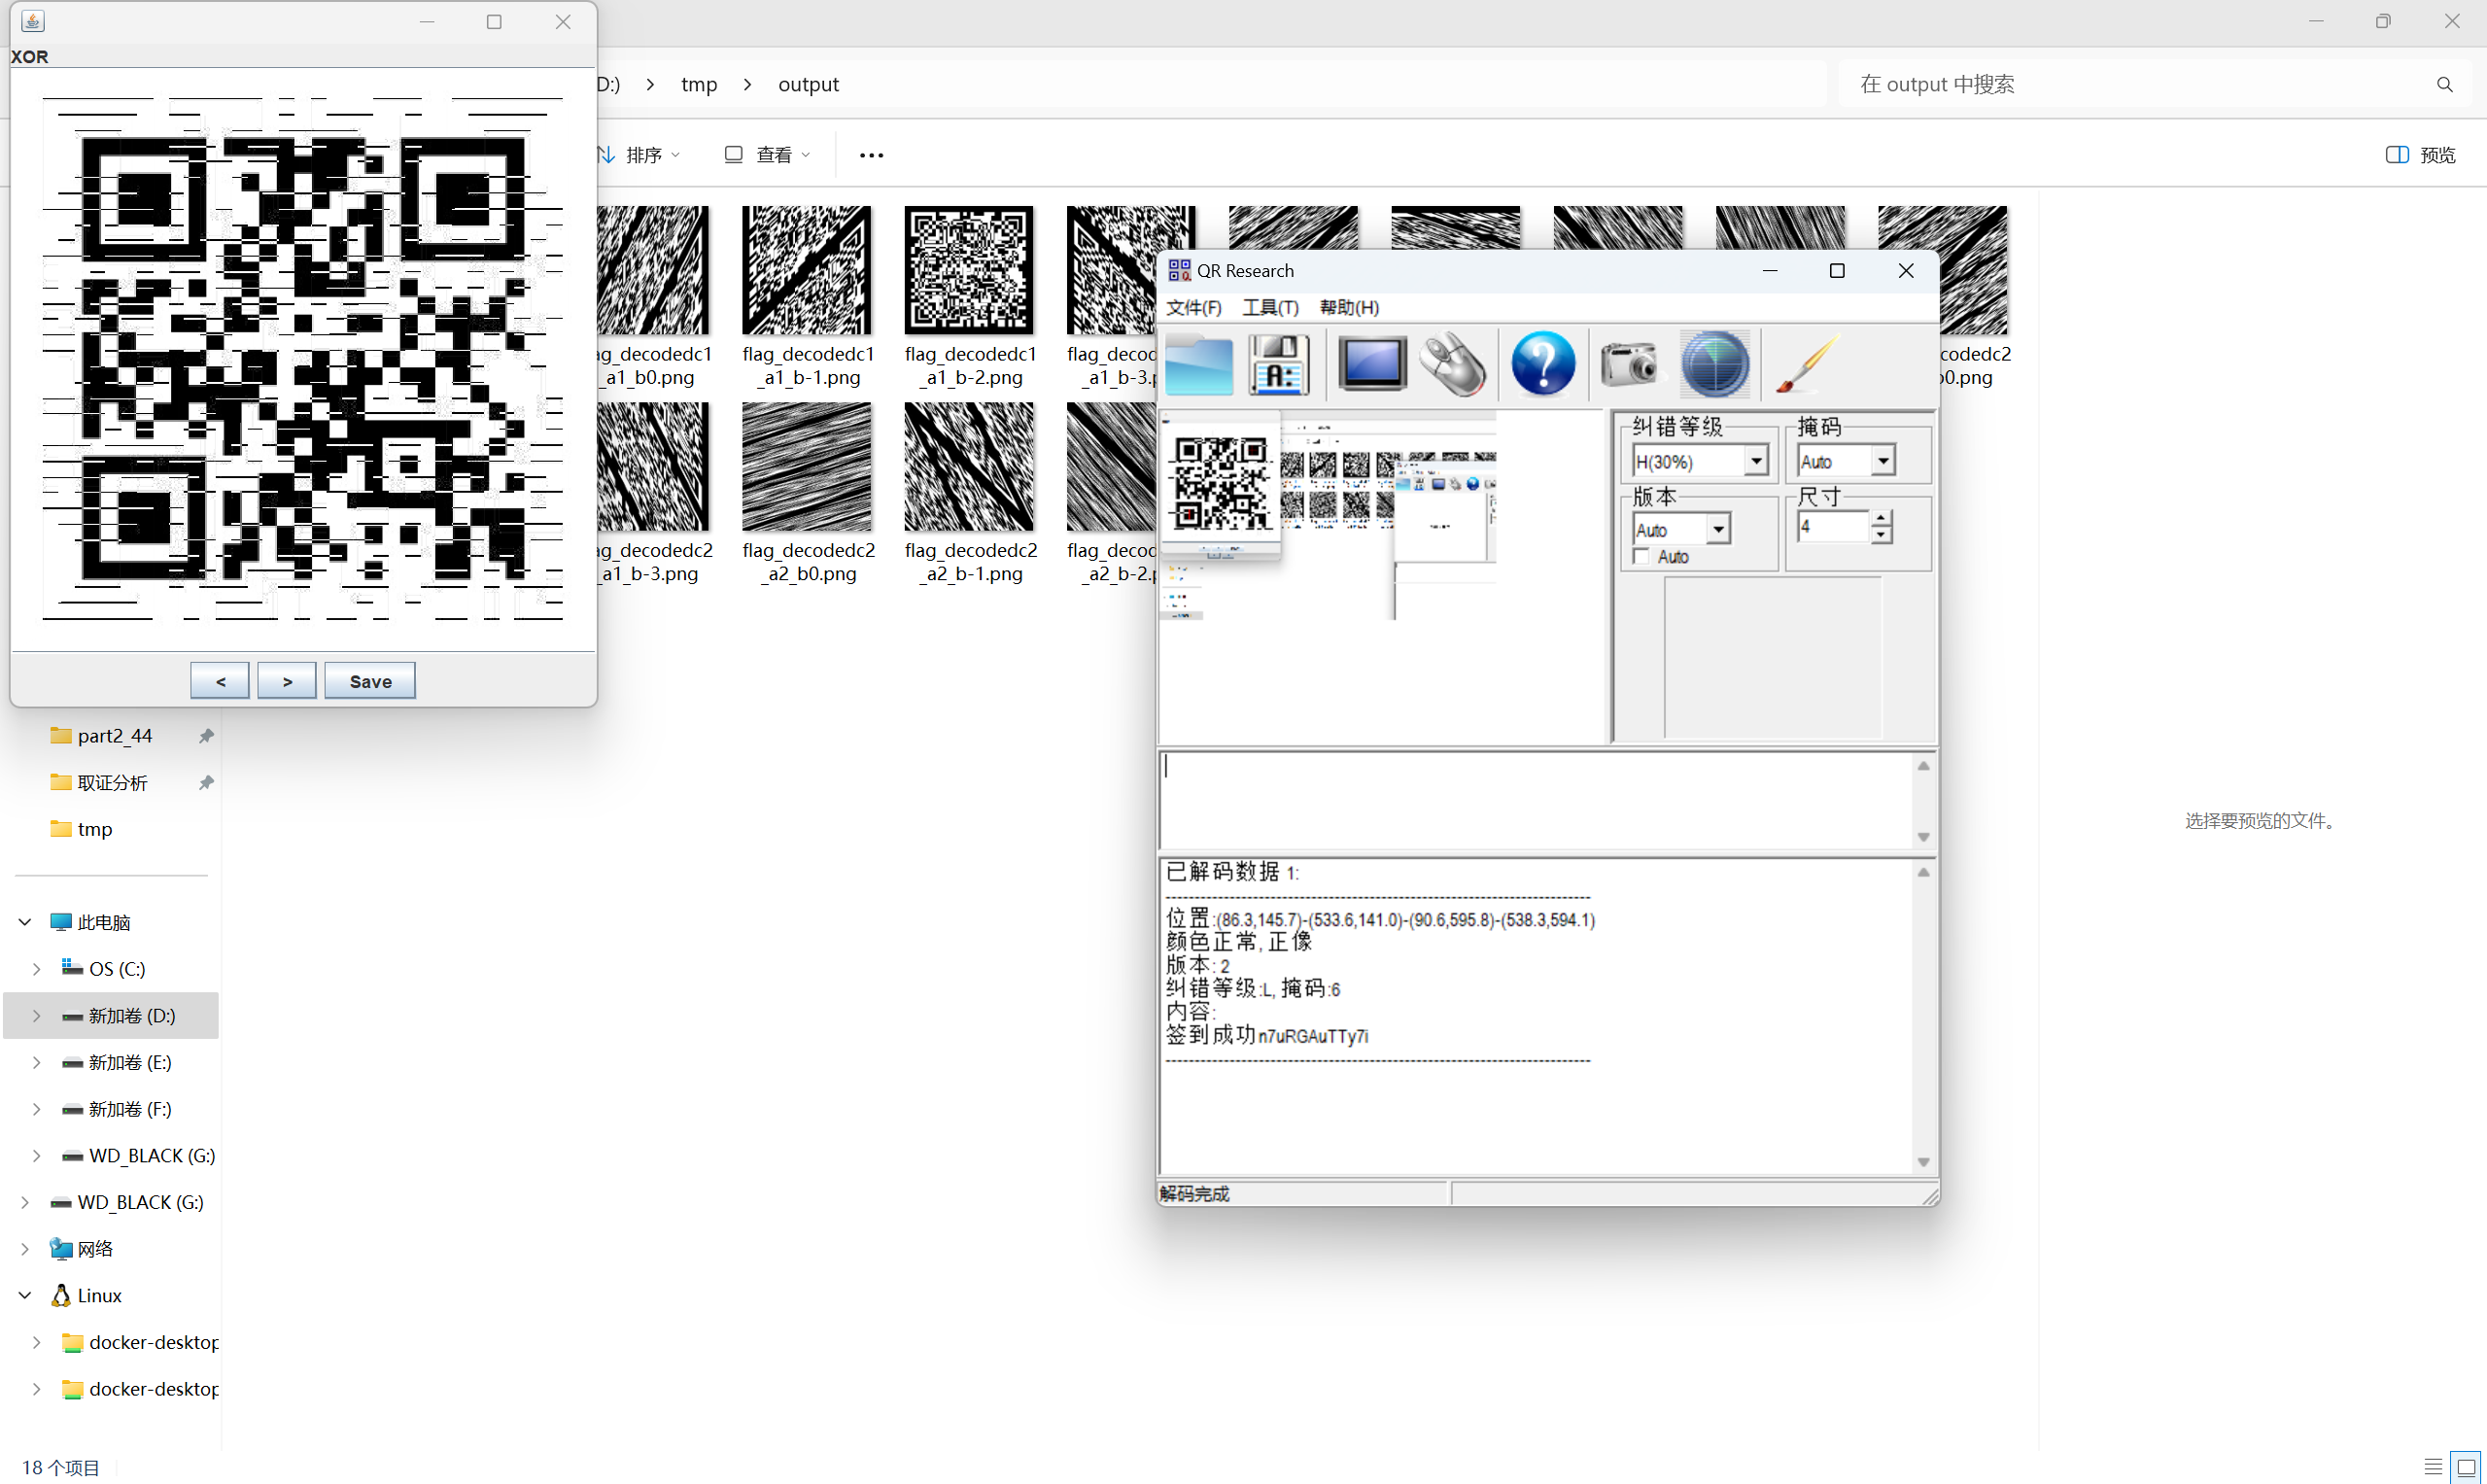Click the pin icon beside part2_44
This screenshot has height=1484, width=2487.
[x=206, y=736]
